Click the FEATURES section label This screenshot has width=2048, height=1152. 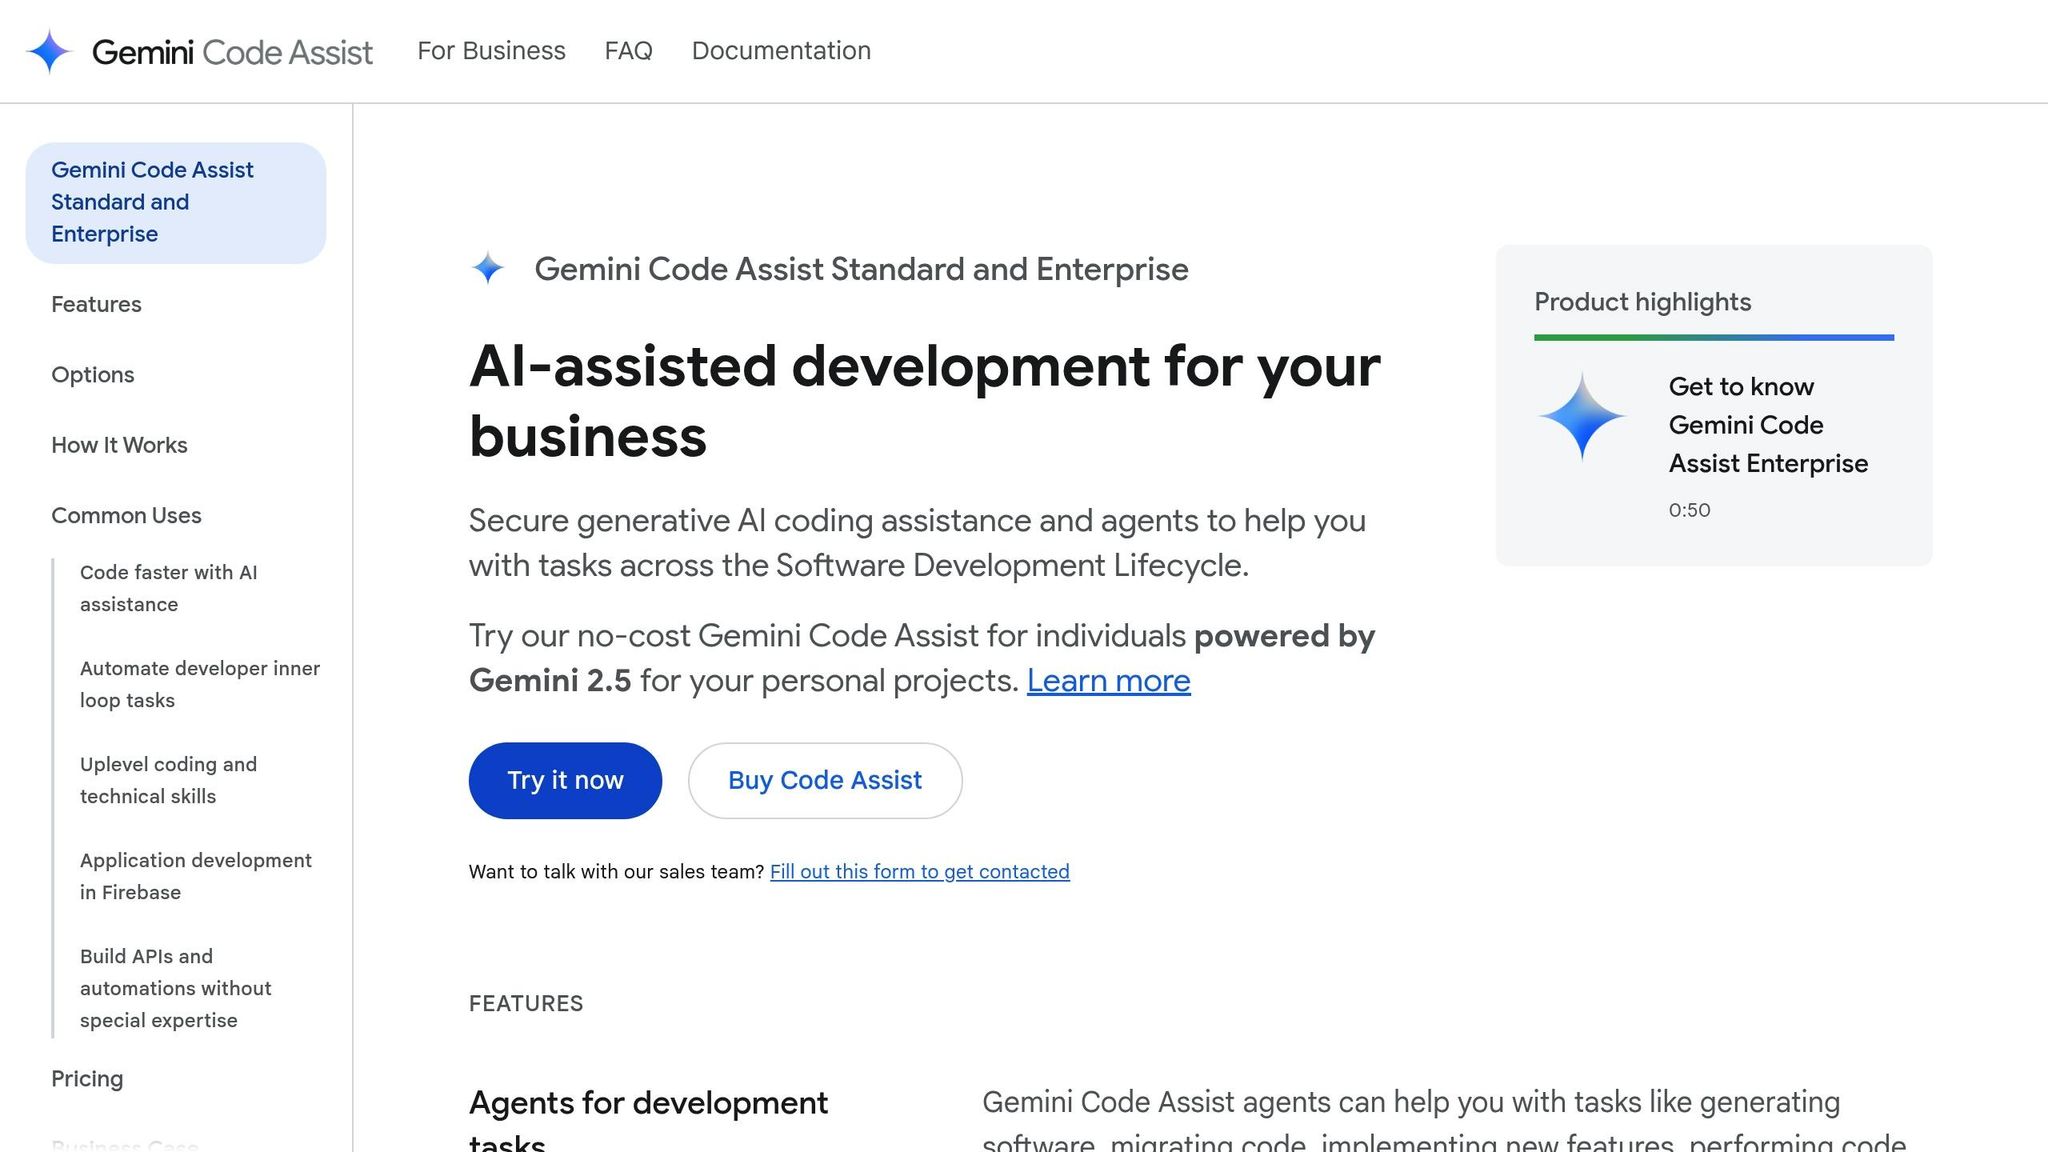[526, 1004]
